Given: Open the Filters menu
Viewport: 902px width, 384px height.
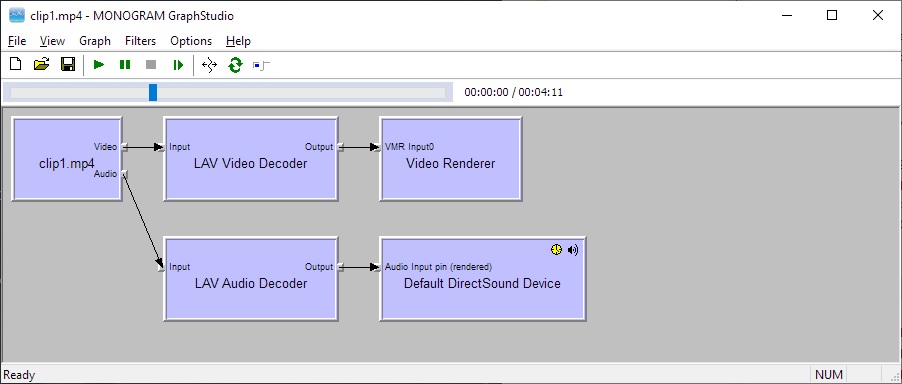Looking at the screenshot, I should 140,41.
